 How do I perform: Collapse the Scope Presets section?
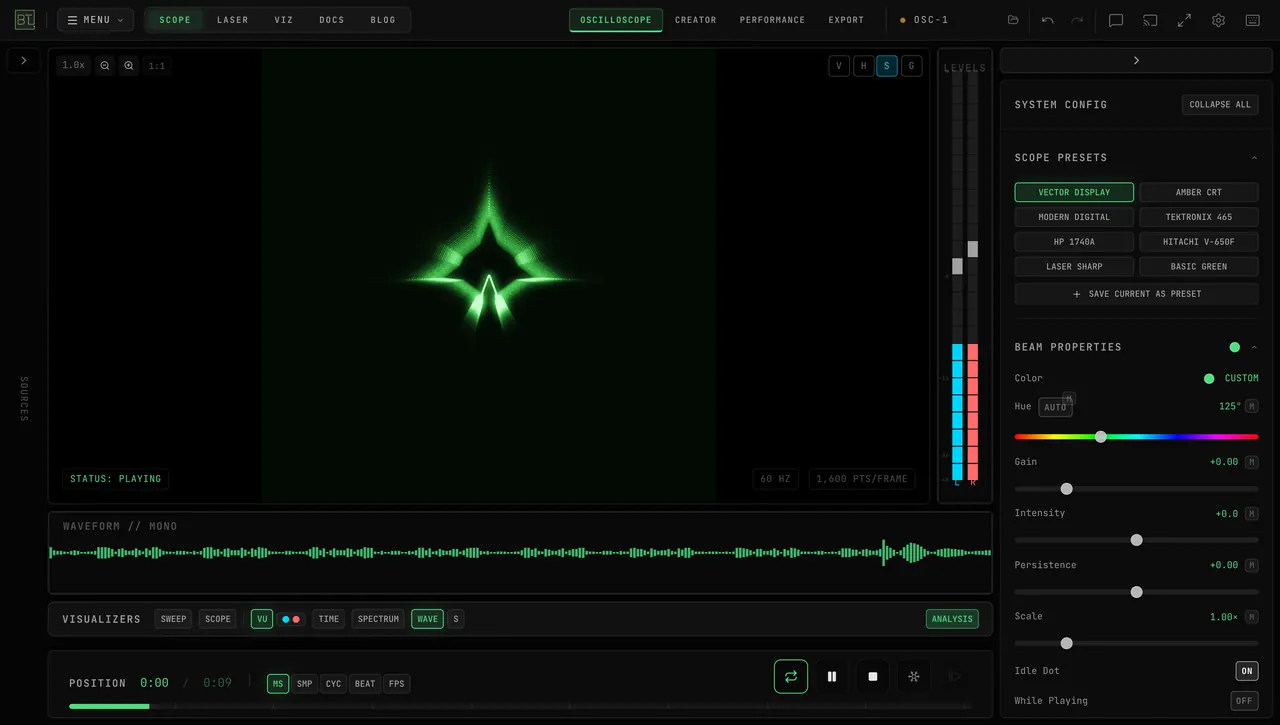[1254, 158]
